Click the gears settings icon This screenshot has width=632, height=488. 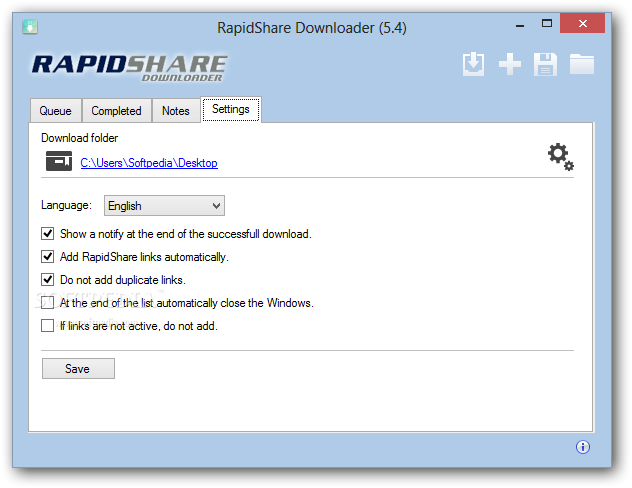coord(561,156)
